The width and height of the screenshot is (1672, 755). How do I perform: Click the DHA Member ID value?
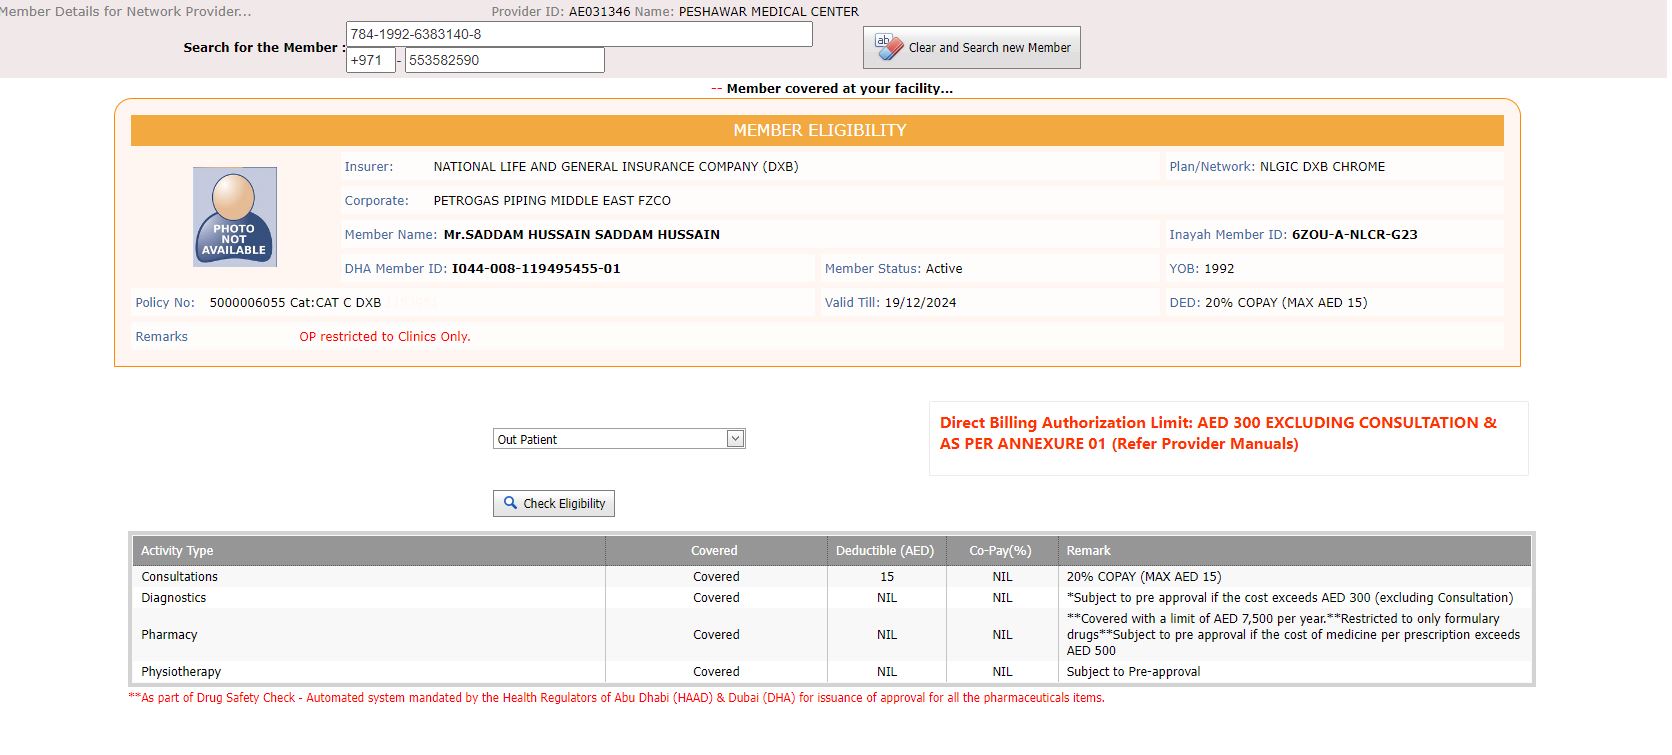(x=536, y=269)
